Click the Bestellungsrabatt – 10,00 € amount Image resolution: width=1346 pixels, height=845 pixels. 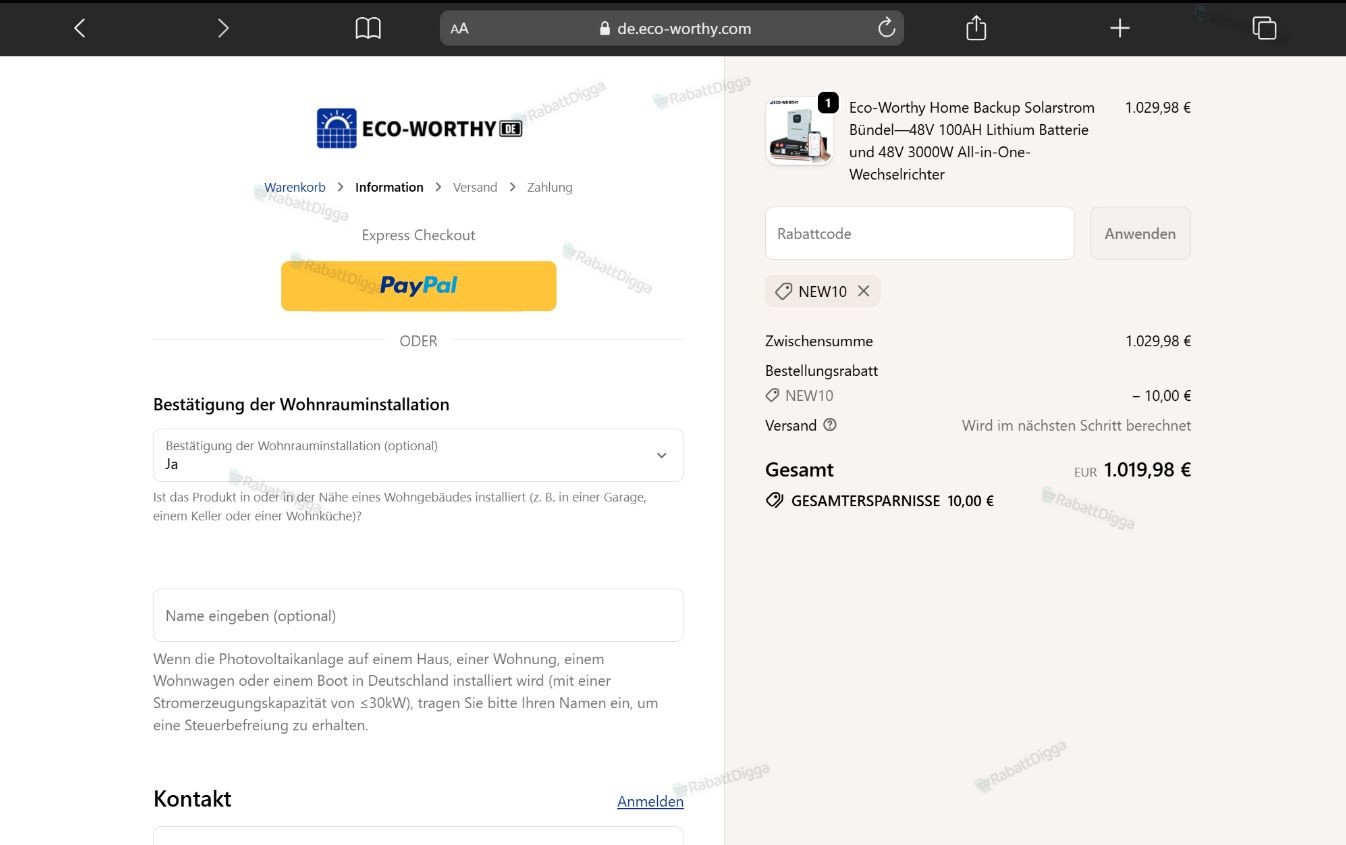click(x=1162, y=396)
